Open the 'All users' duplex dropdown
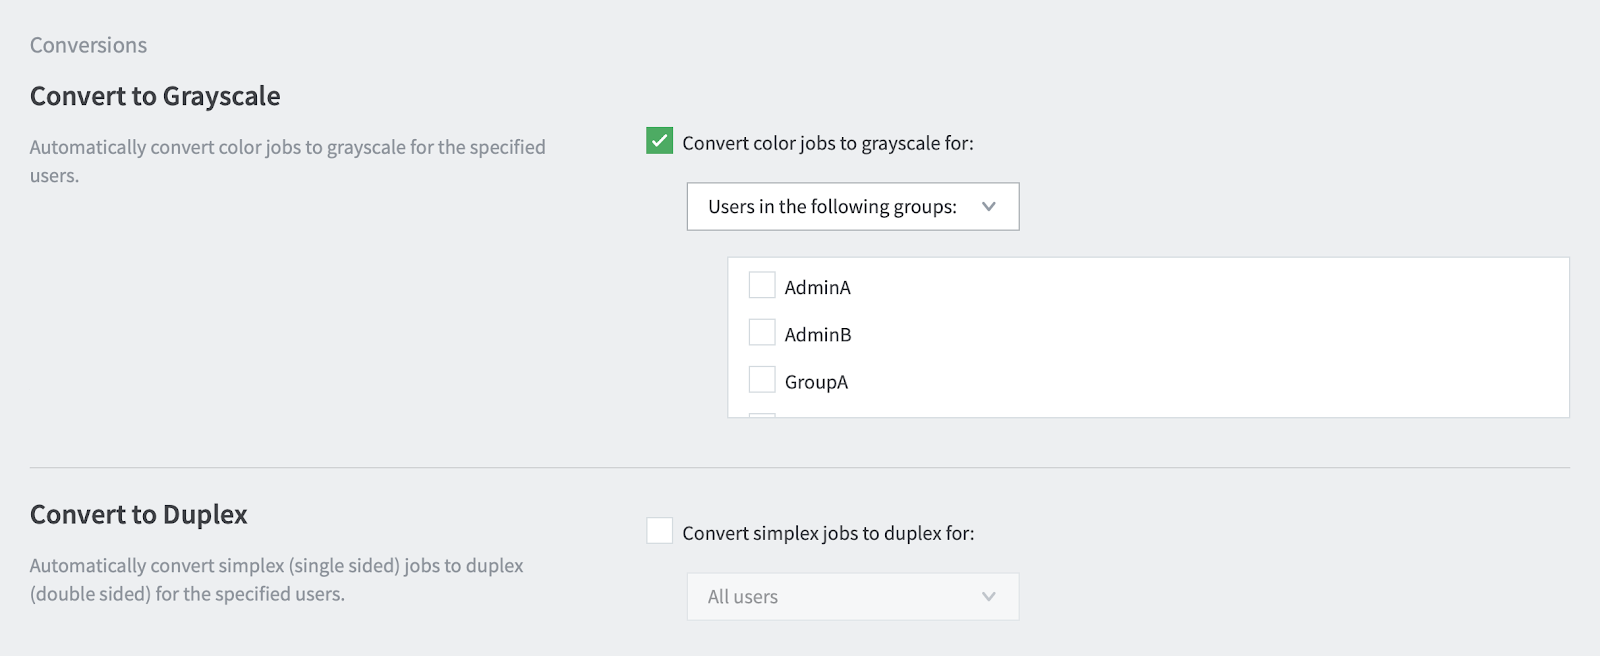The height and width of the screenshot is (656, 1600). click(x=853, y=596)
